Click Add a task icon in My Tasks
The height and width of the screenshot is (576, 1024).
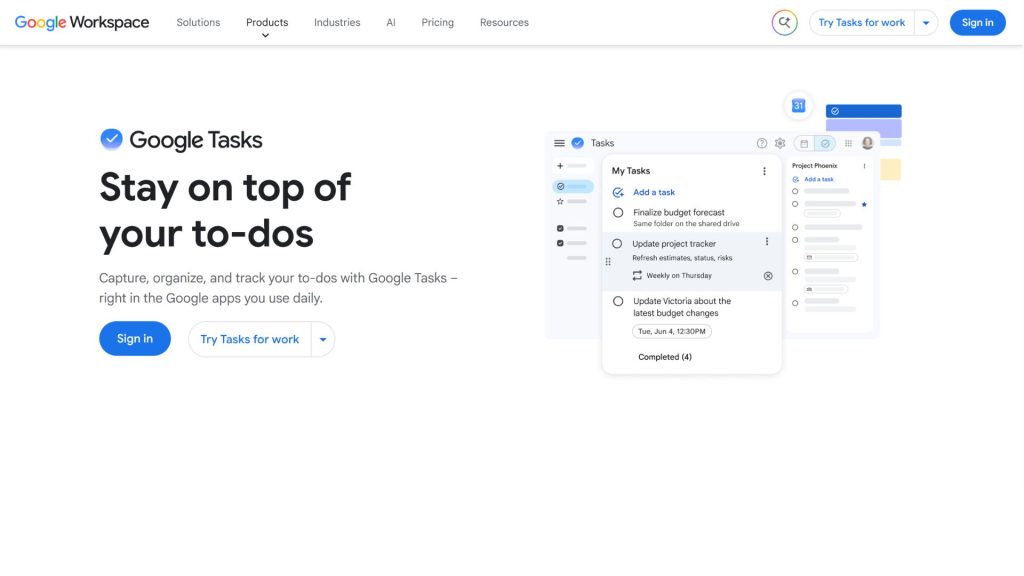tap(618, 193)
